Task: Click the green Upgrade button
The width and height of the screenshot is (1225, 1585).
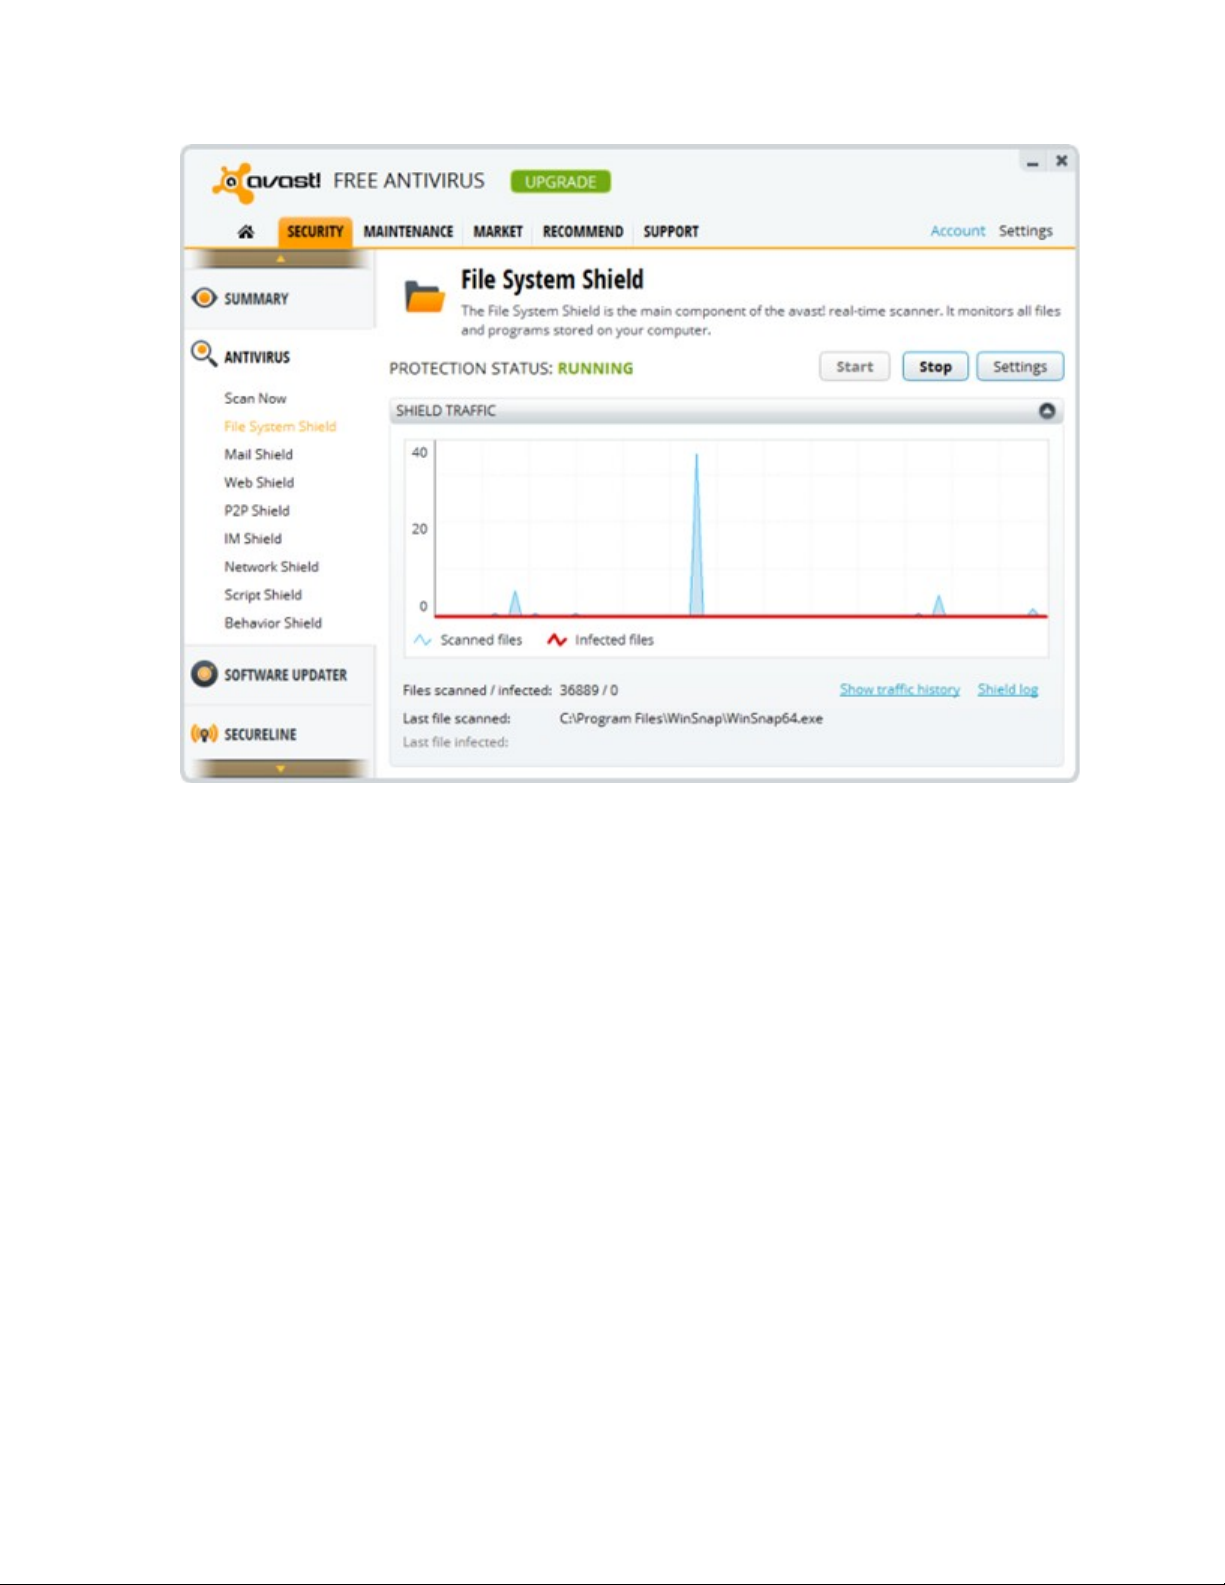Action: [560, 182]
